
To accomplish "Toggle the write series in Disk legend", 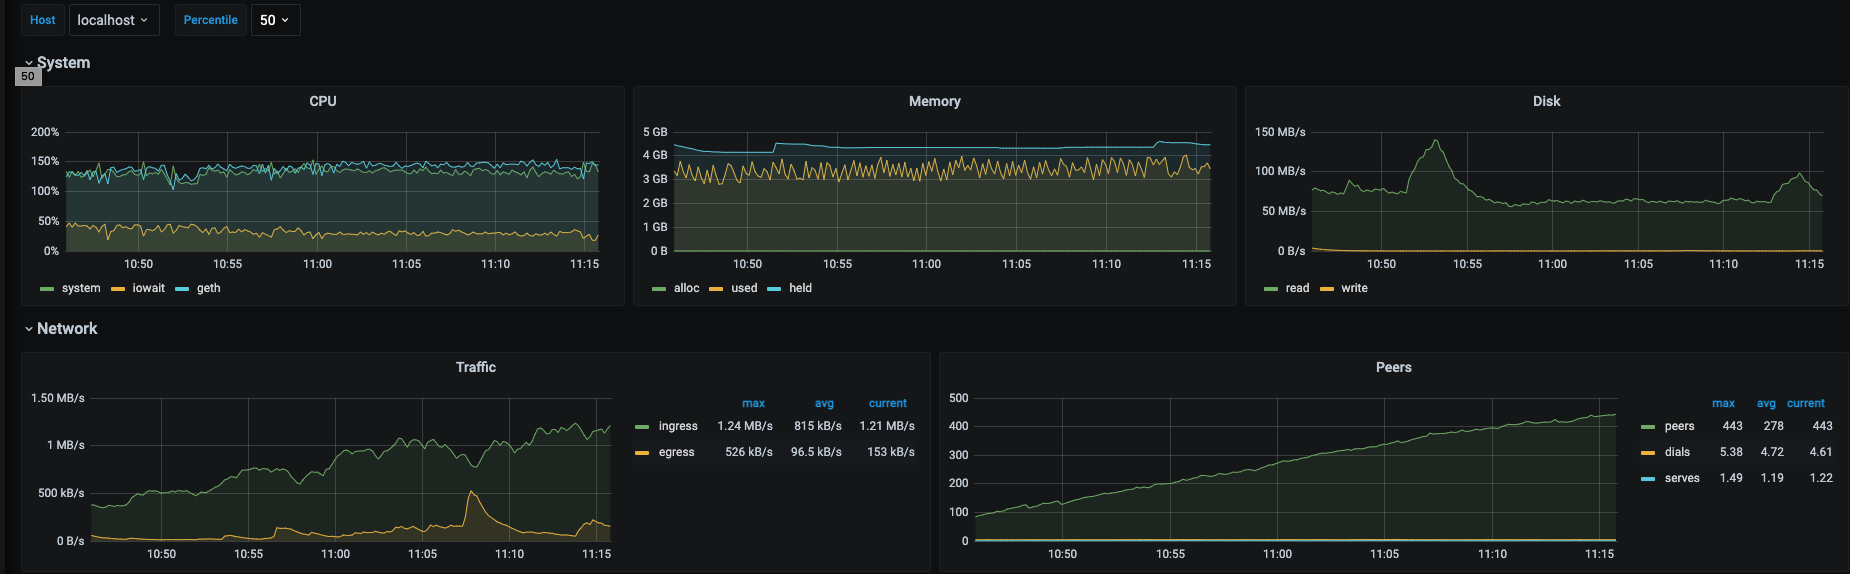I will [x=1354, y=288].
